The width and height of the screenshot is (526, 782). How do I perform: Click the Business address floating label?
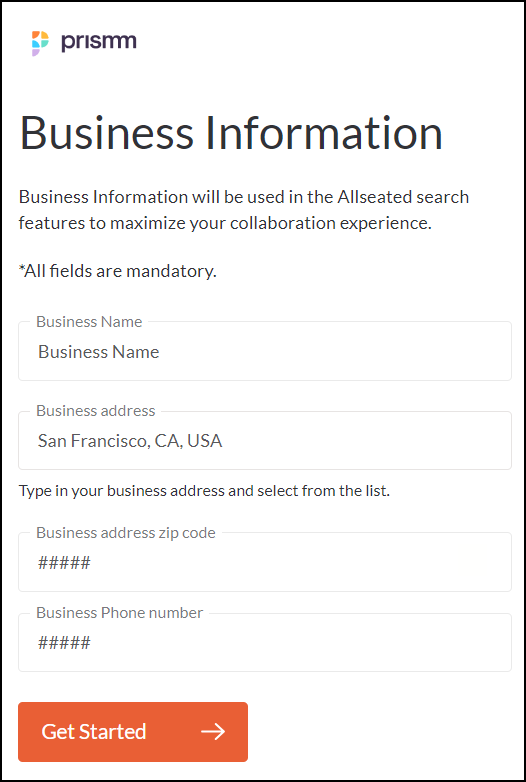96,410
